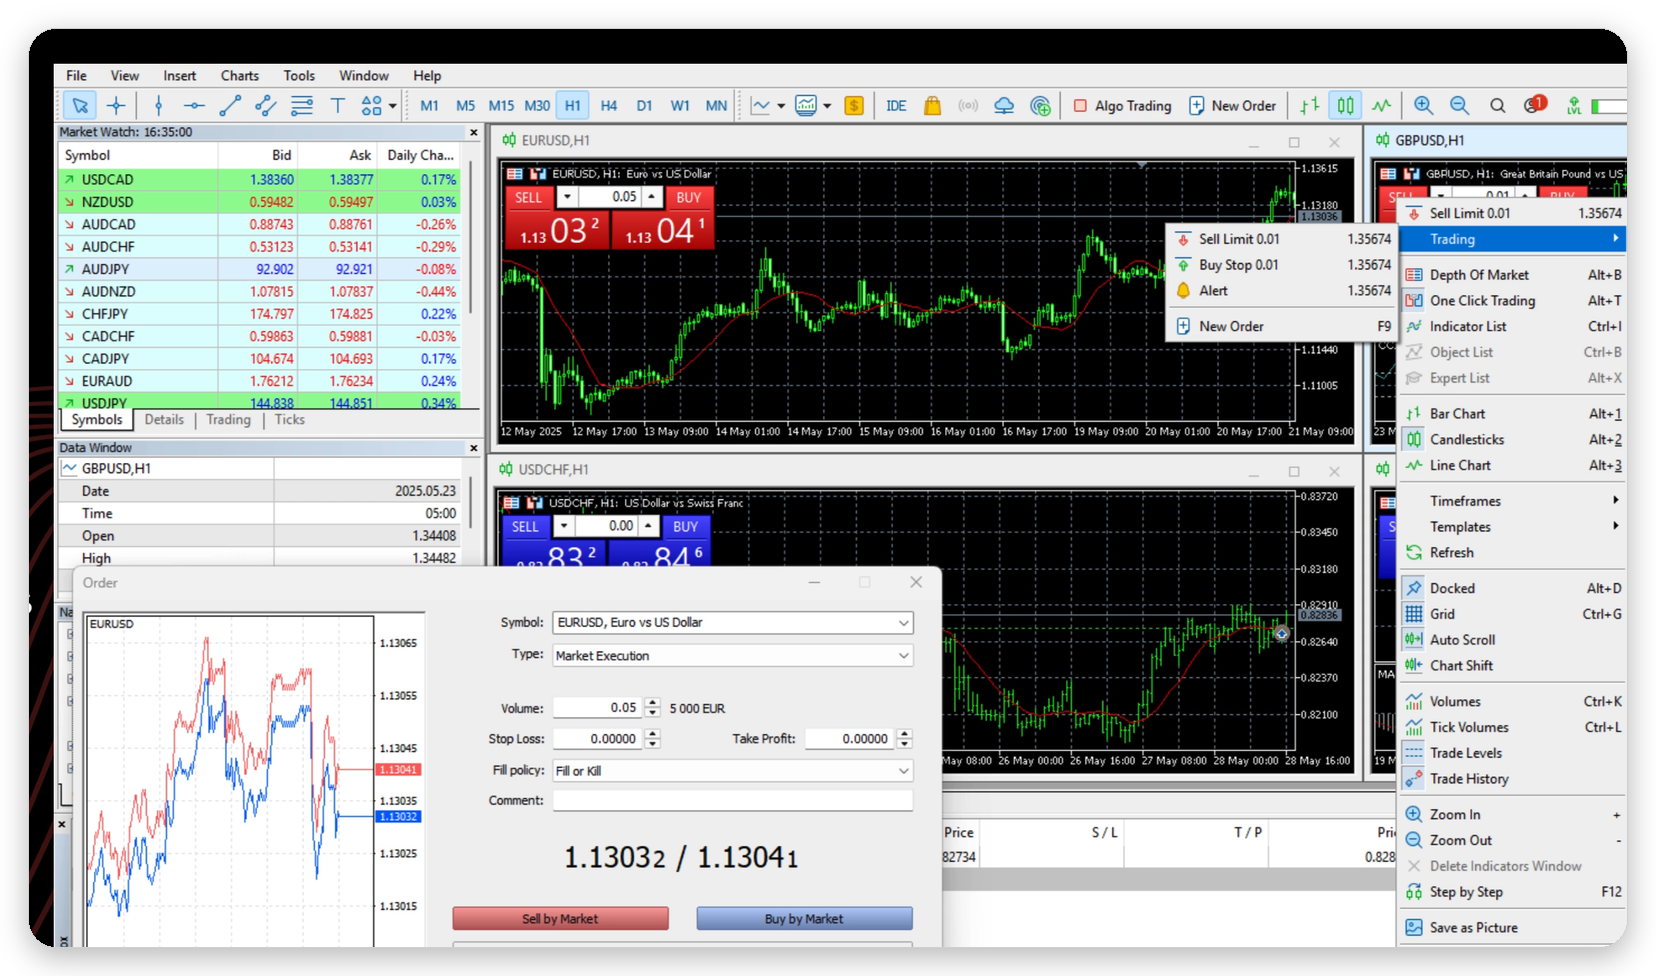The height and width of the screenshot is (976, 1656).
Task: Select the trendline drawing tool
Action: (x=230, y=105)
